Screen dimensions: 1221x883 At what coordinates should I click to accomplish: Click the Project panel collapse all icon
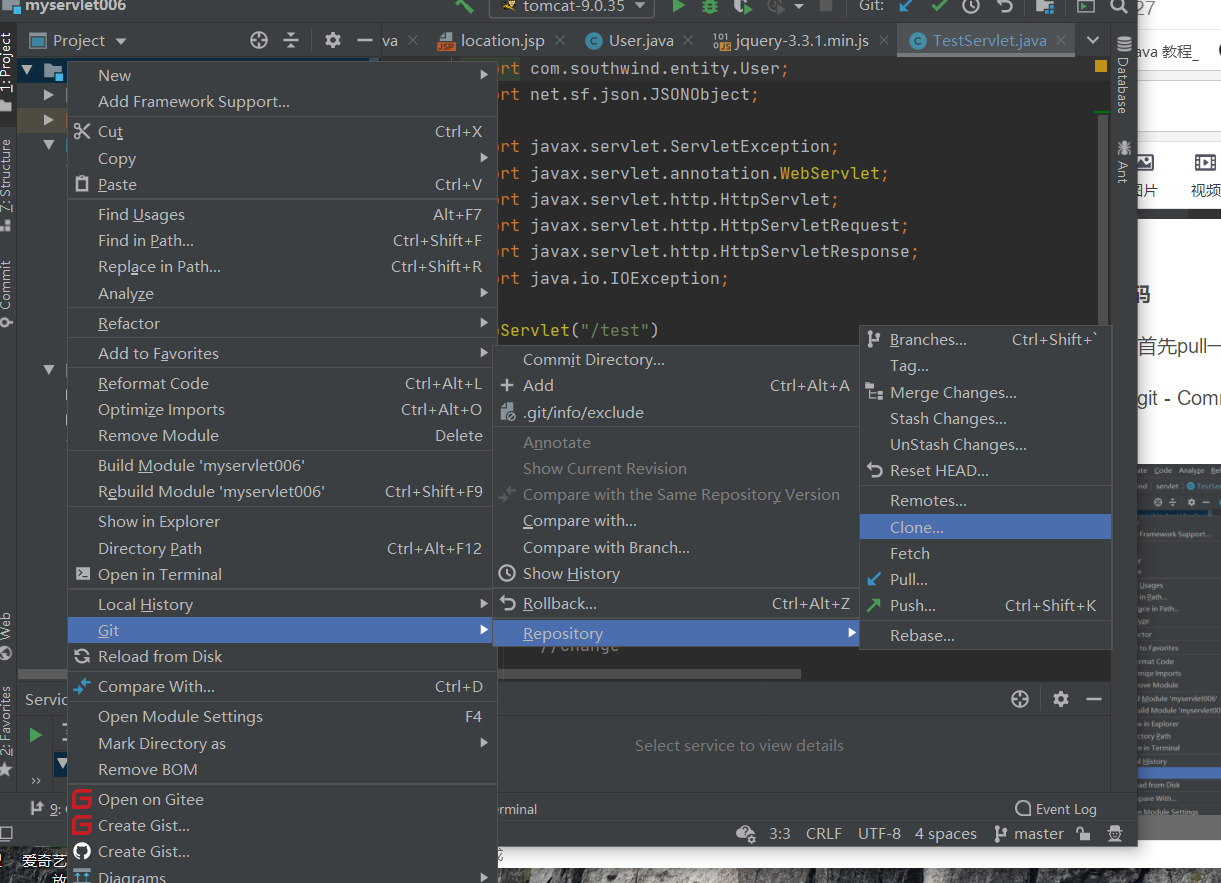(291, 40)
